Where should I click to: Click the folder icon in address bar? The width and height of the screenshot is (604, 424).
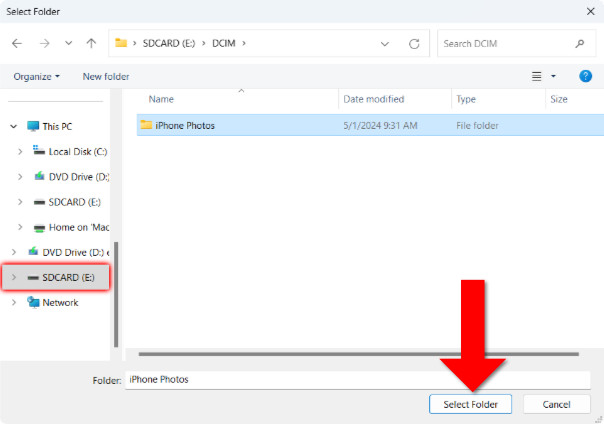pos(121,43)
